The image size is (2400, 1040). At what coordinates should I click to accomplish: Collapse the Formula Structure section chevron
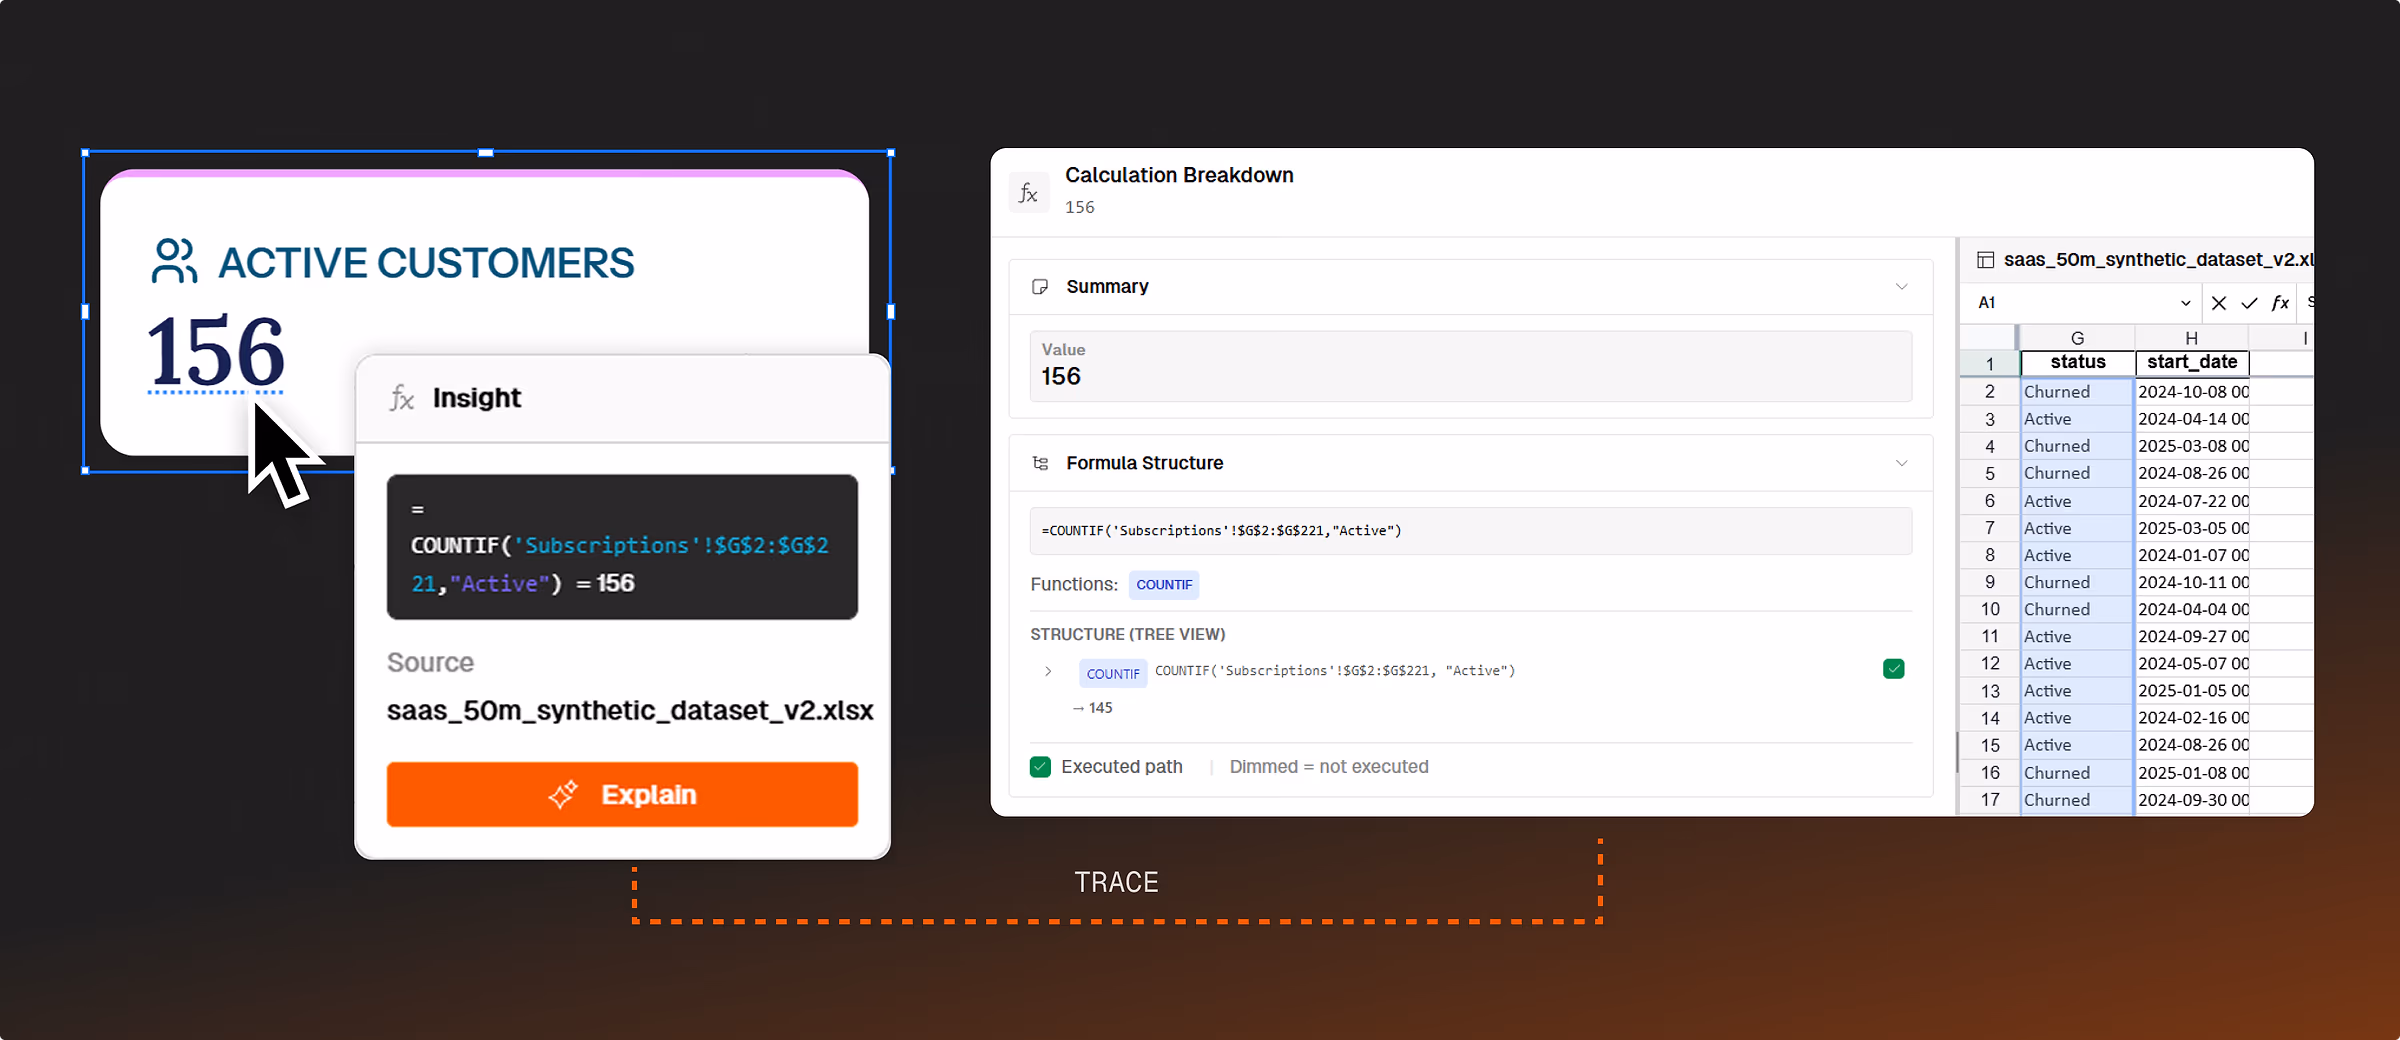[x=1901, y=463]
